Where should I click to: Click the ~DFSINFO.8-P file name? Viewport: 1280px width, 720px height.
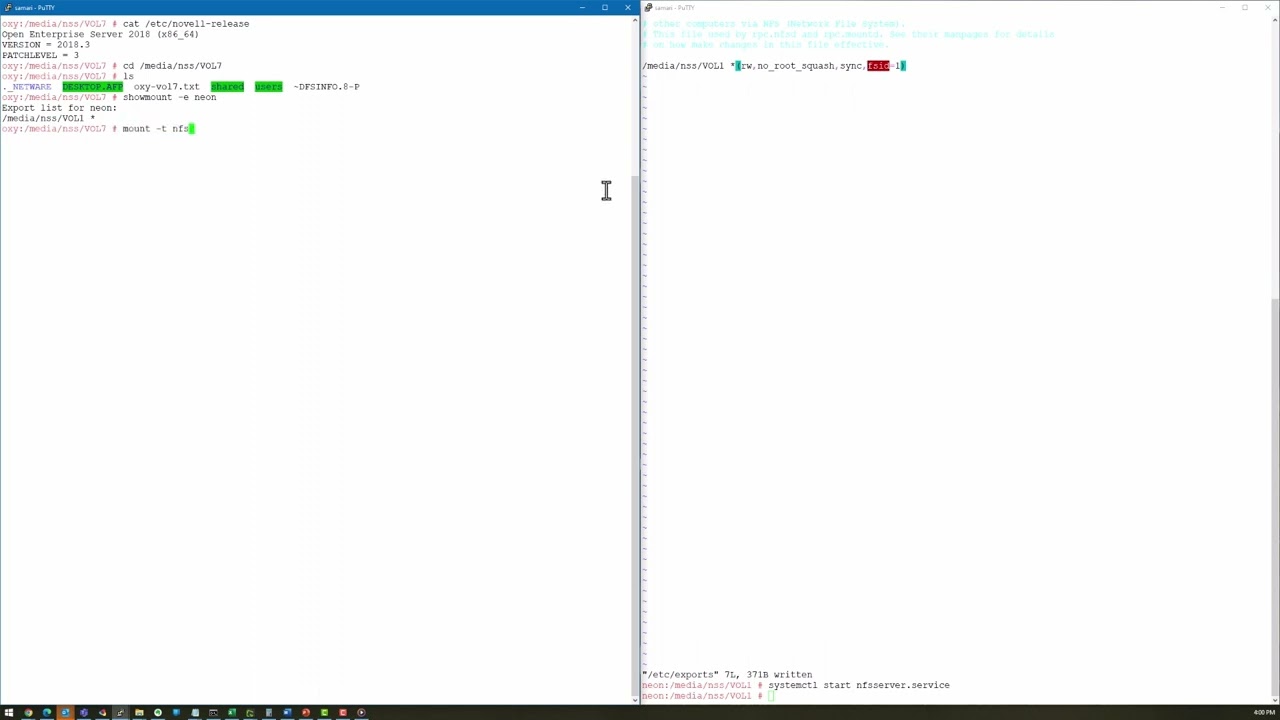click(x=326, y=87)
